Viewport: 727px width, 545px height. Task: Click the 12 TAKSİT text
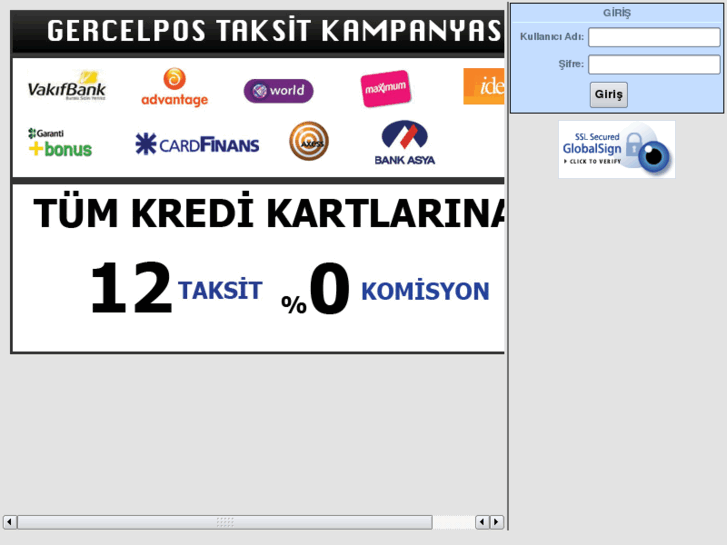click(177, 288)
